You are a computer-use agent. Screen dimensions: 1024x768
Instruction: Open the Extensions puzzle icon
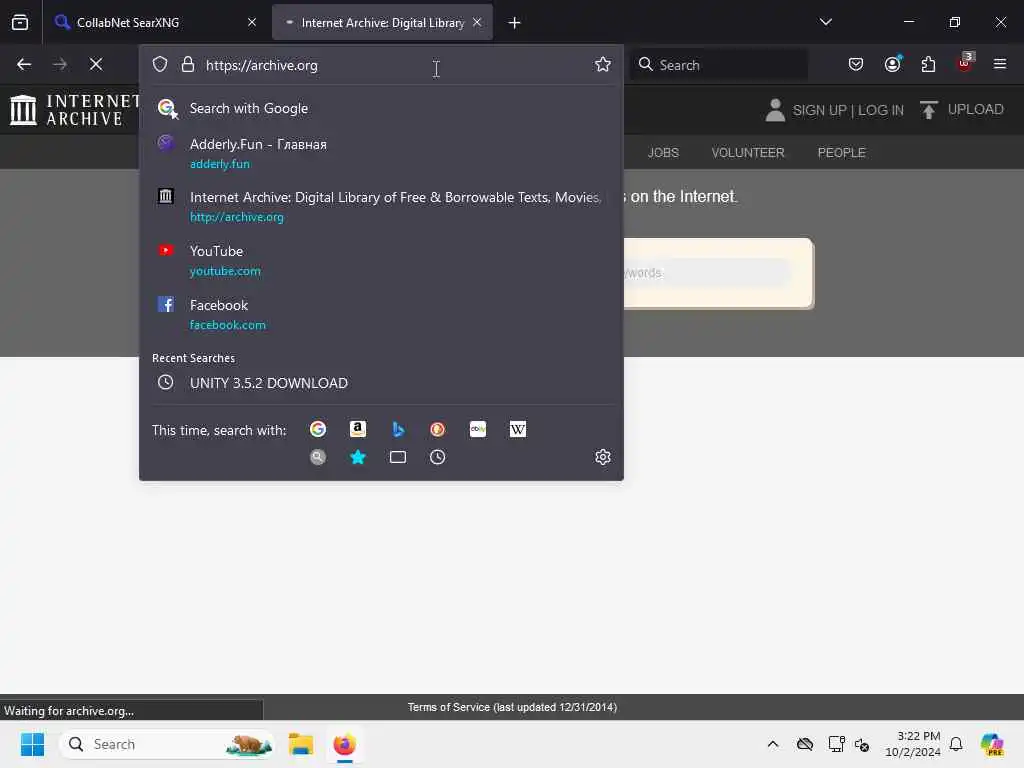tap(928, 64)
